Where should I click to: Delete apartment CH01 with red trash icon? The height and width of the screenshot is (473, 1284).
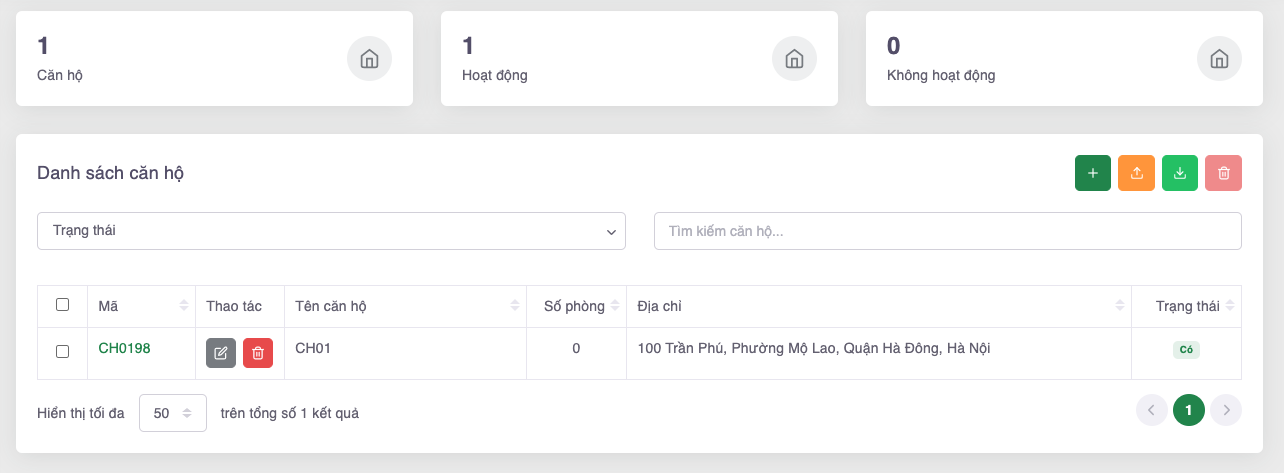(258, 353)
